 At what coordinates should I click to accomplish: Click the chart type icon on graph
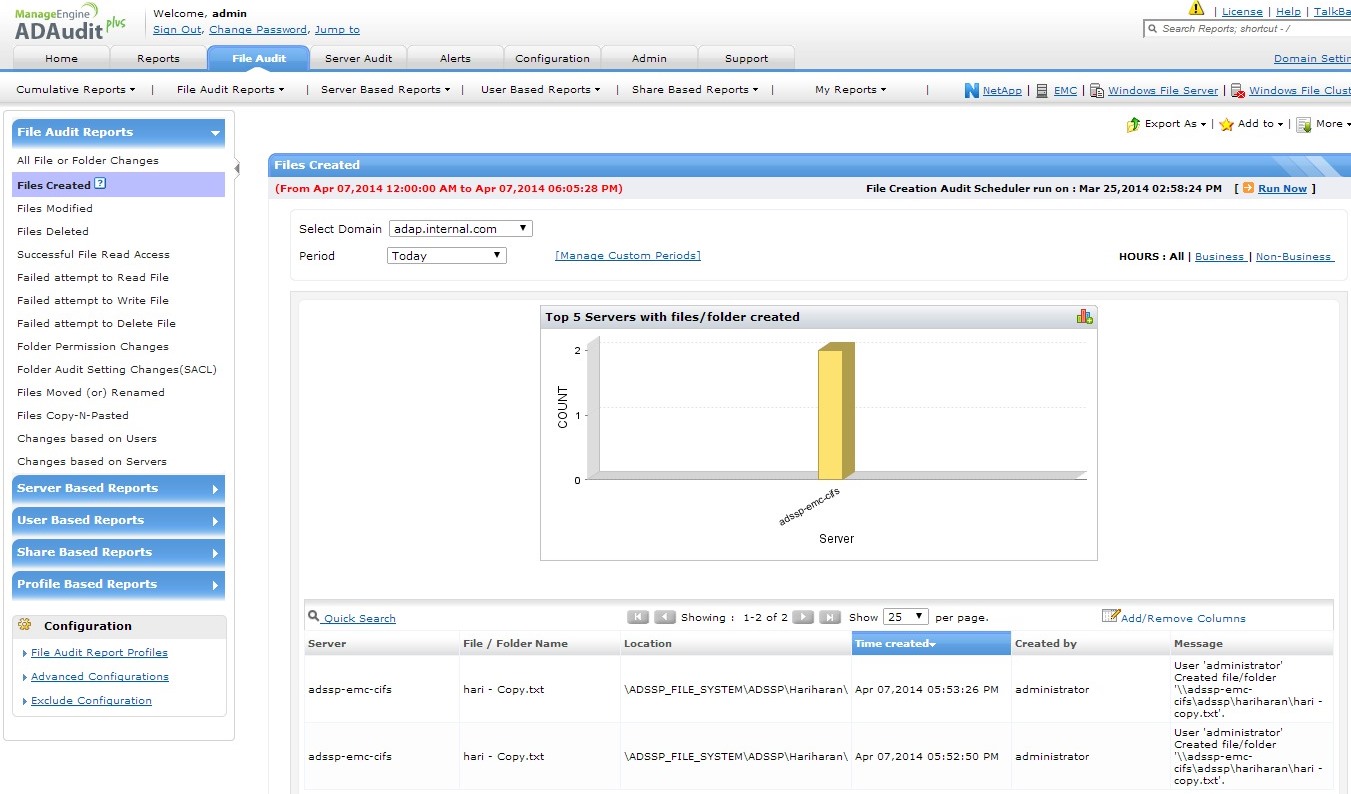pyautogui.click(x=1084, y=317)
